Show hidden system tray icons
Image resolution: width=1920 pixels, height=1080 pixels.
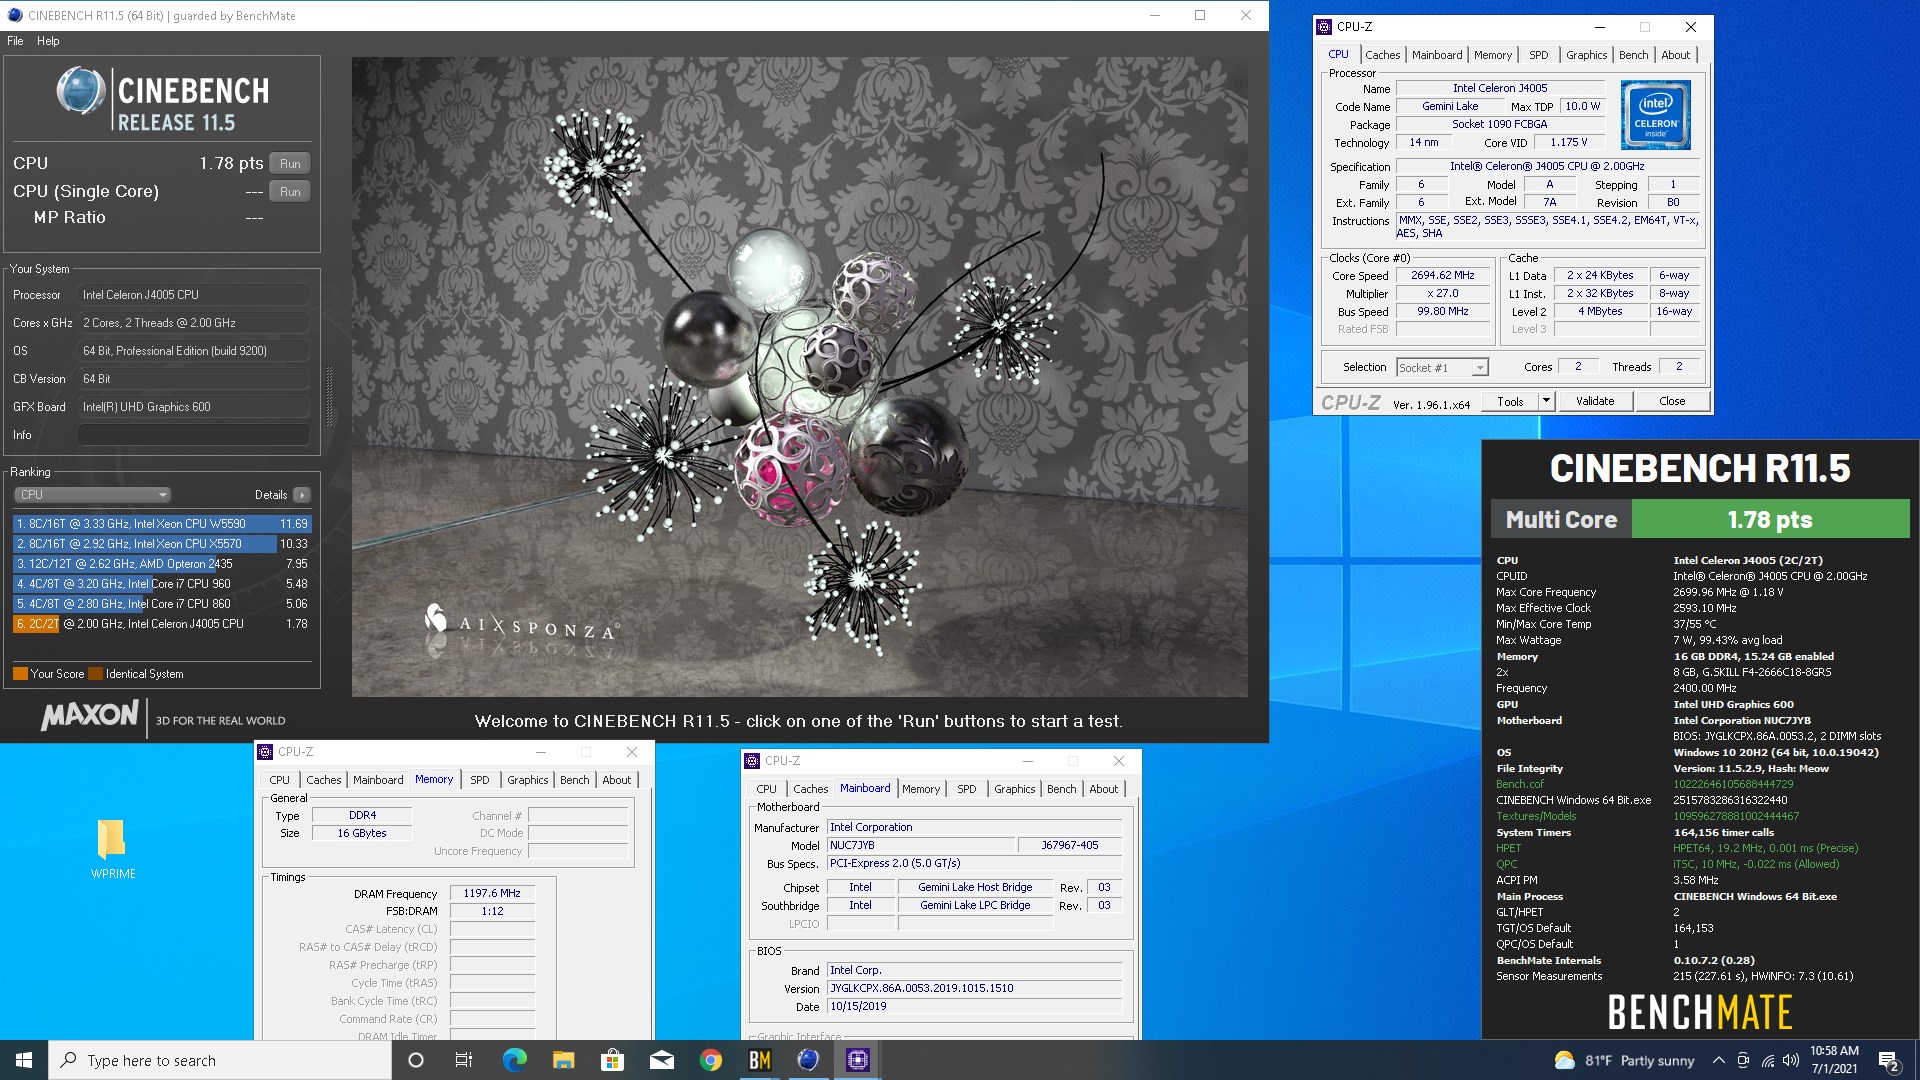point(1718,1060)
